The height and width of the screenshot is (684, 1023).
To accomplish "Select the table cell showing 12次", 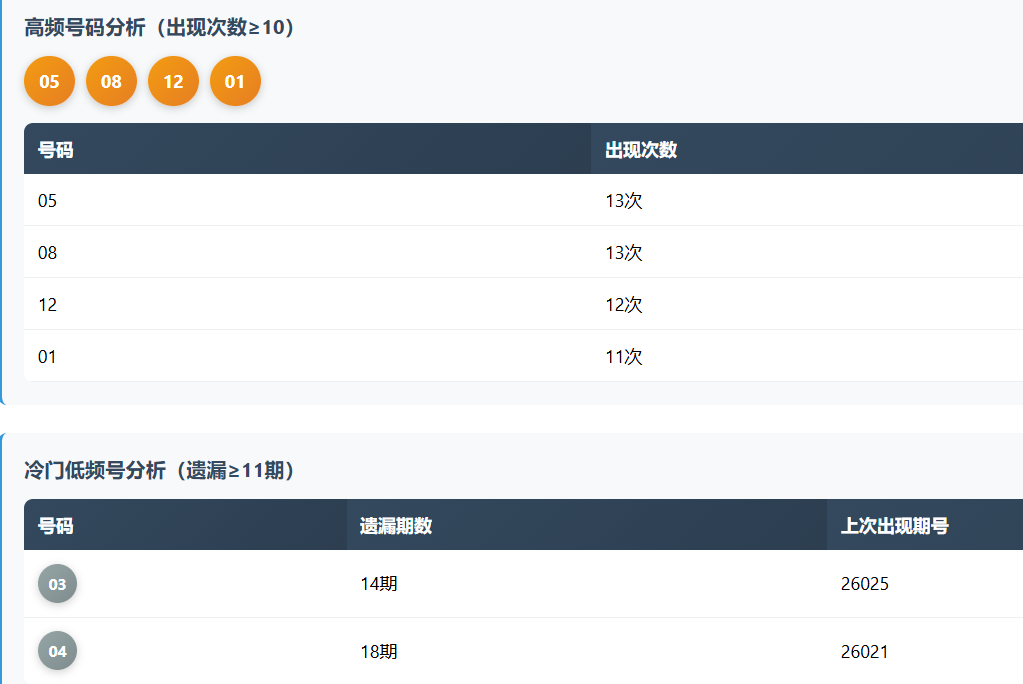I will pos(624,305).
